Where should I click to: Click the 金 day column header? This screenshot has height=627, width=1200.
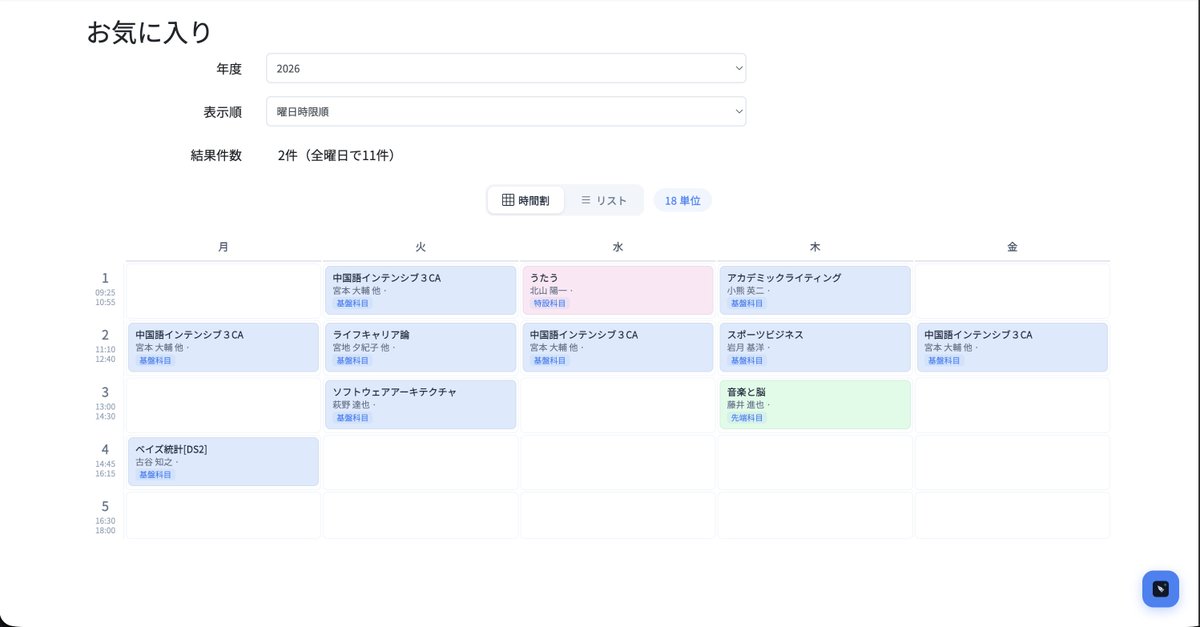1012,246
